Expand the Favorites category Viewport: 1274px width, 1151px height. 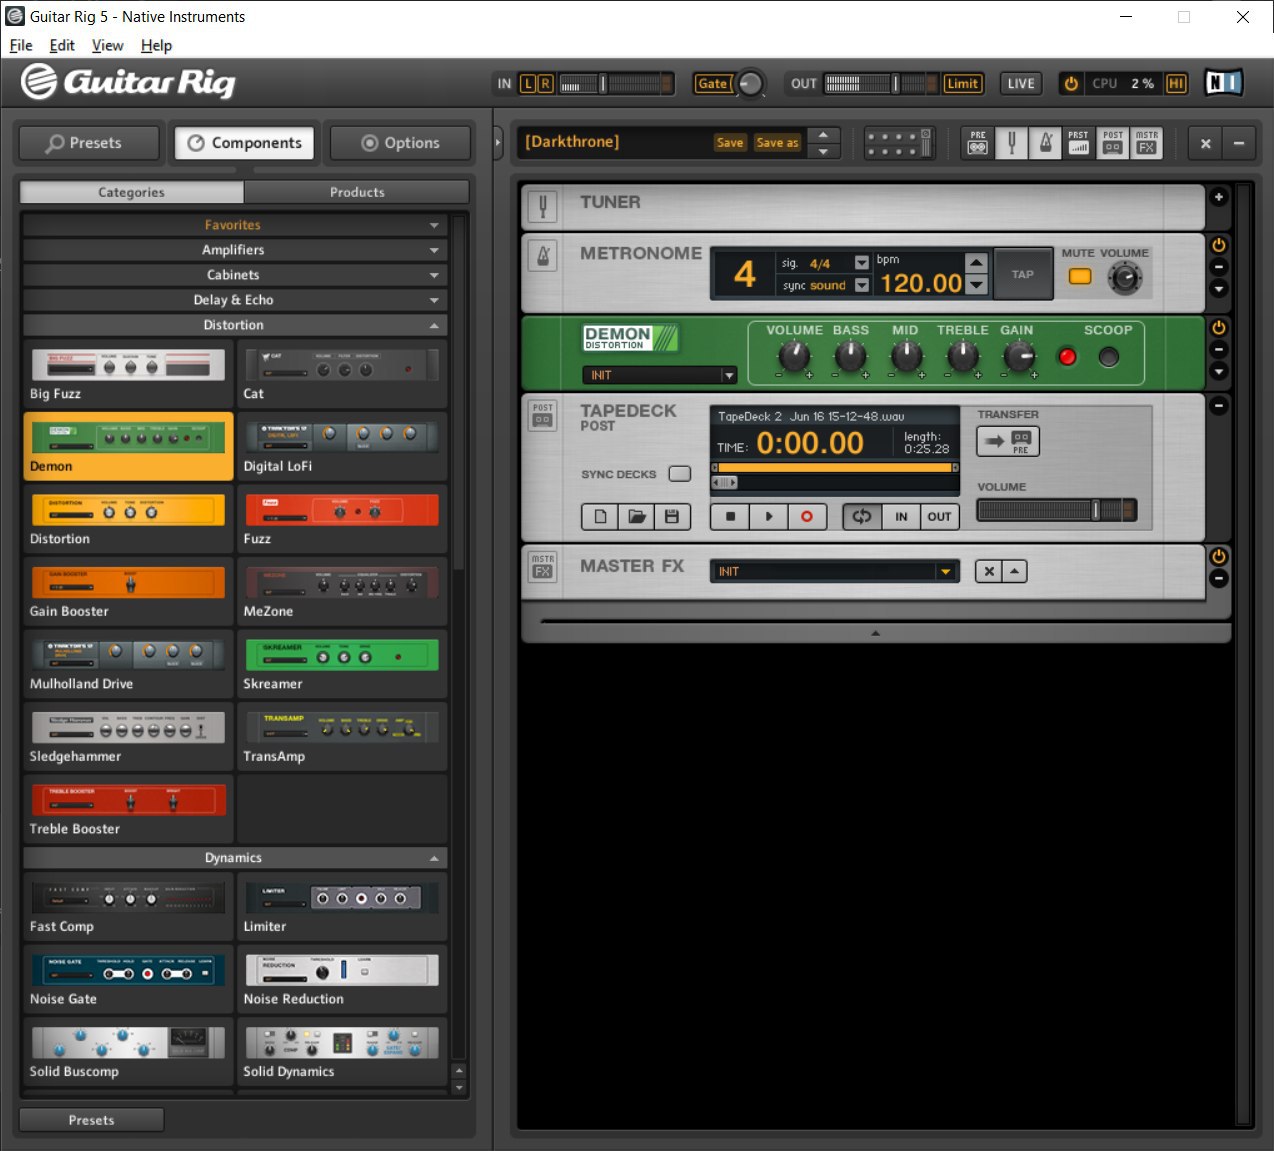[234, 225]
